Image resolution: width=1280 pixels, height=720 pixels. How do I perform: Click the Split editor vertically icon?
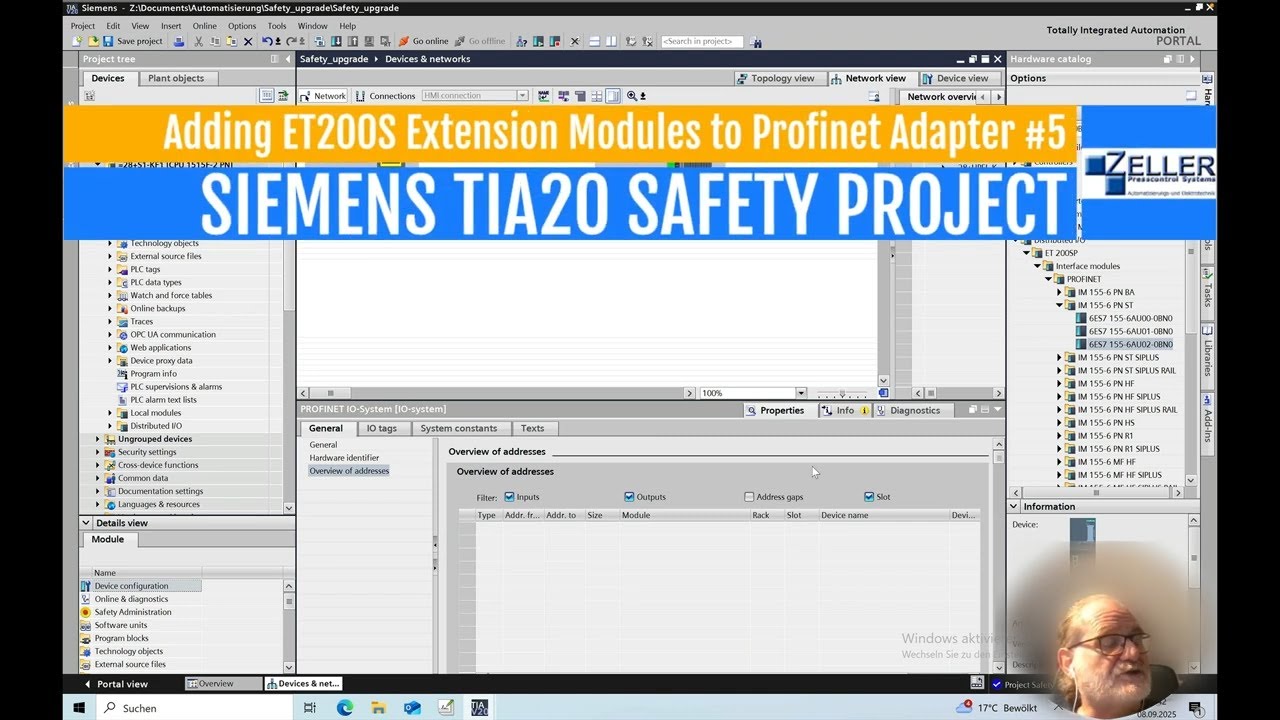pos(610,41)
